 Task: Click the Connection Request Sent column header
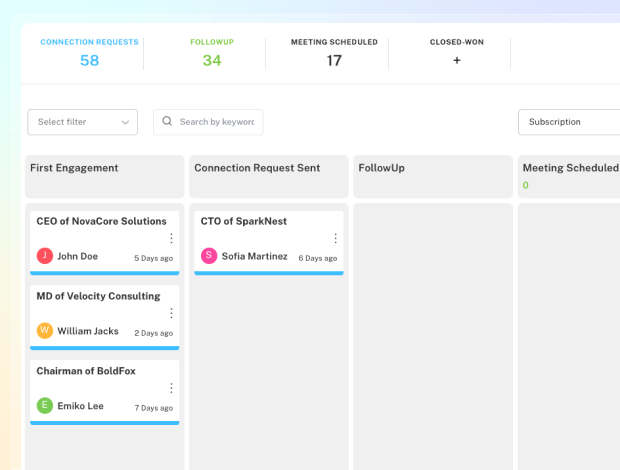[x=269, y=176]
